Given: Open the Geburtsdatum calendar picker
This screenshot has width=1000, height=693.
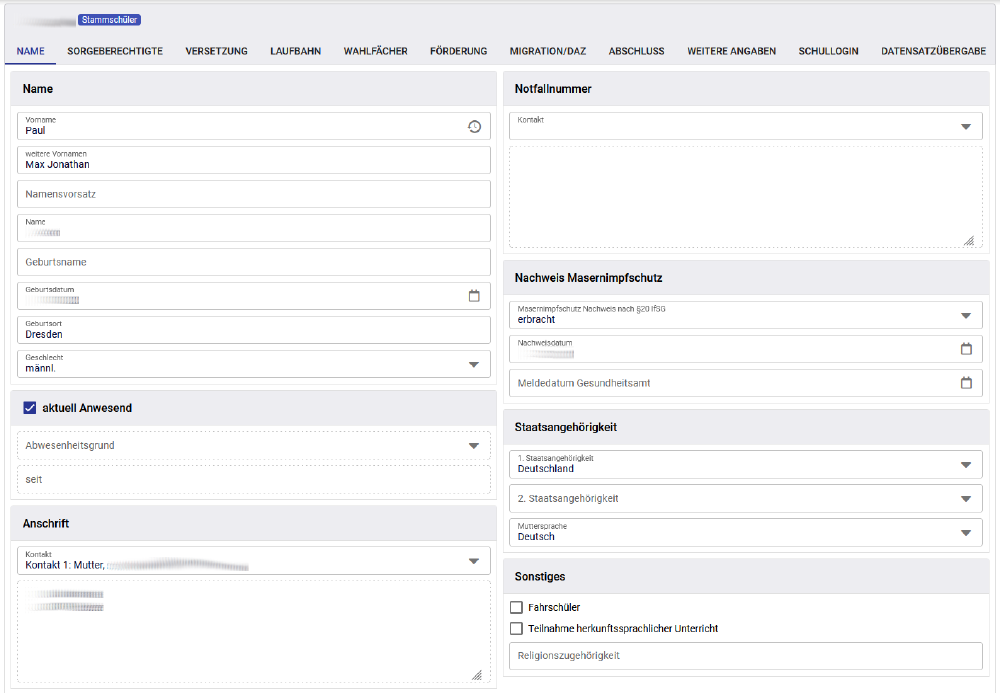Looking at the screenshot, I should point(474,296).
